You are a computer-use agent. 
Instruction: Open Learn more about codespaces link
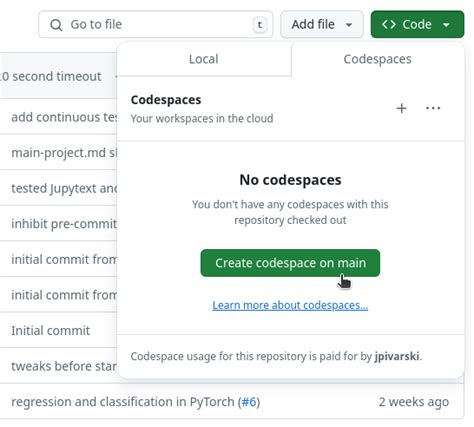[290, 305]
